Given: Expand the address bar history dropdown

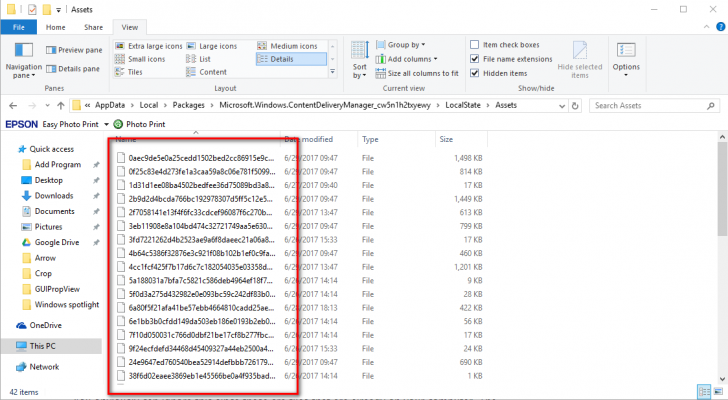Looking at the screenshot, I should tap(562, 106).
